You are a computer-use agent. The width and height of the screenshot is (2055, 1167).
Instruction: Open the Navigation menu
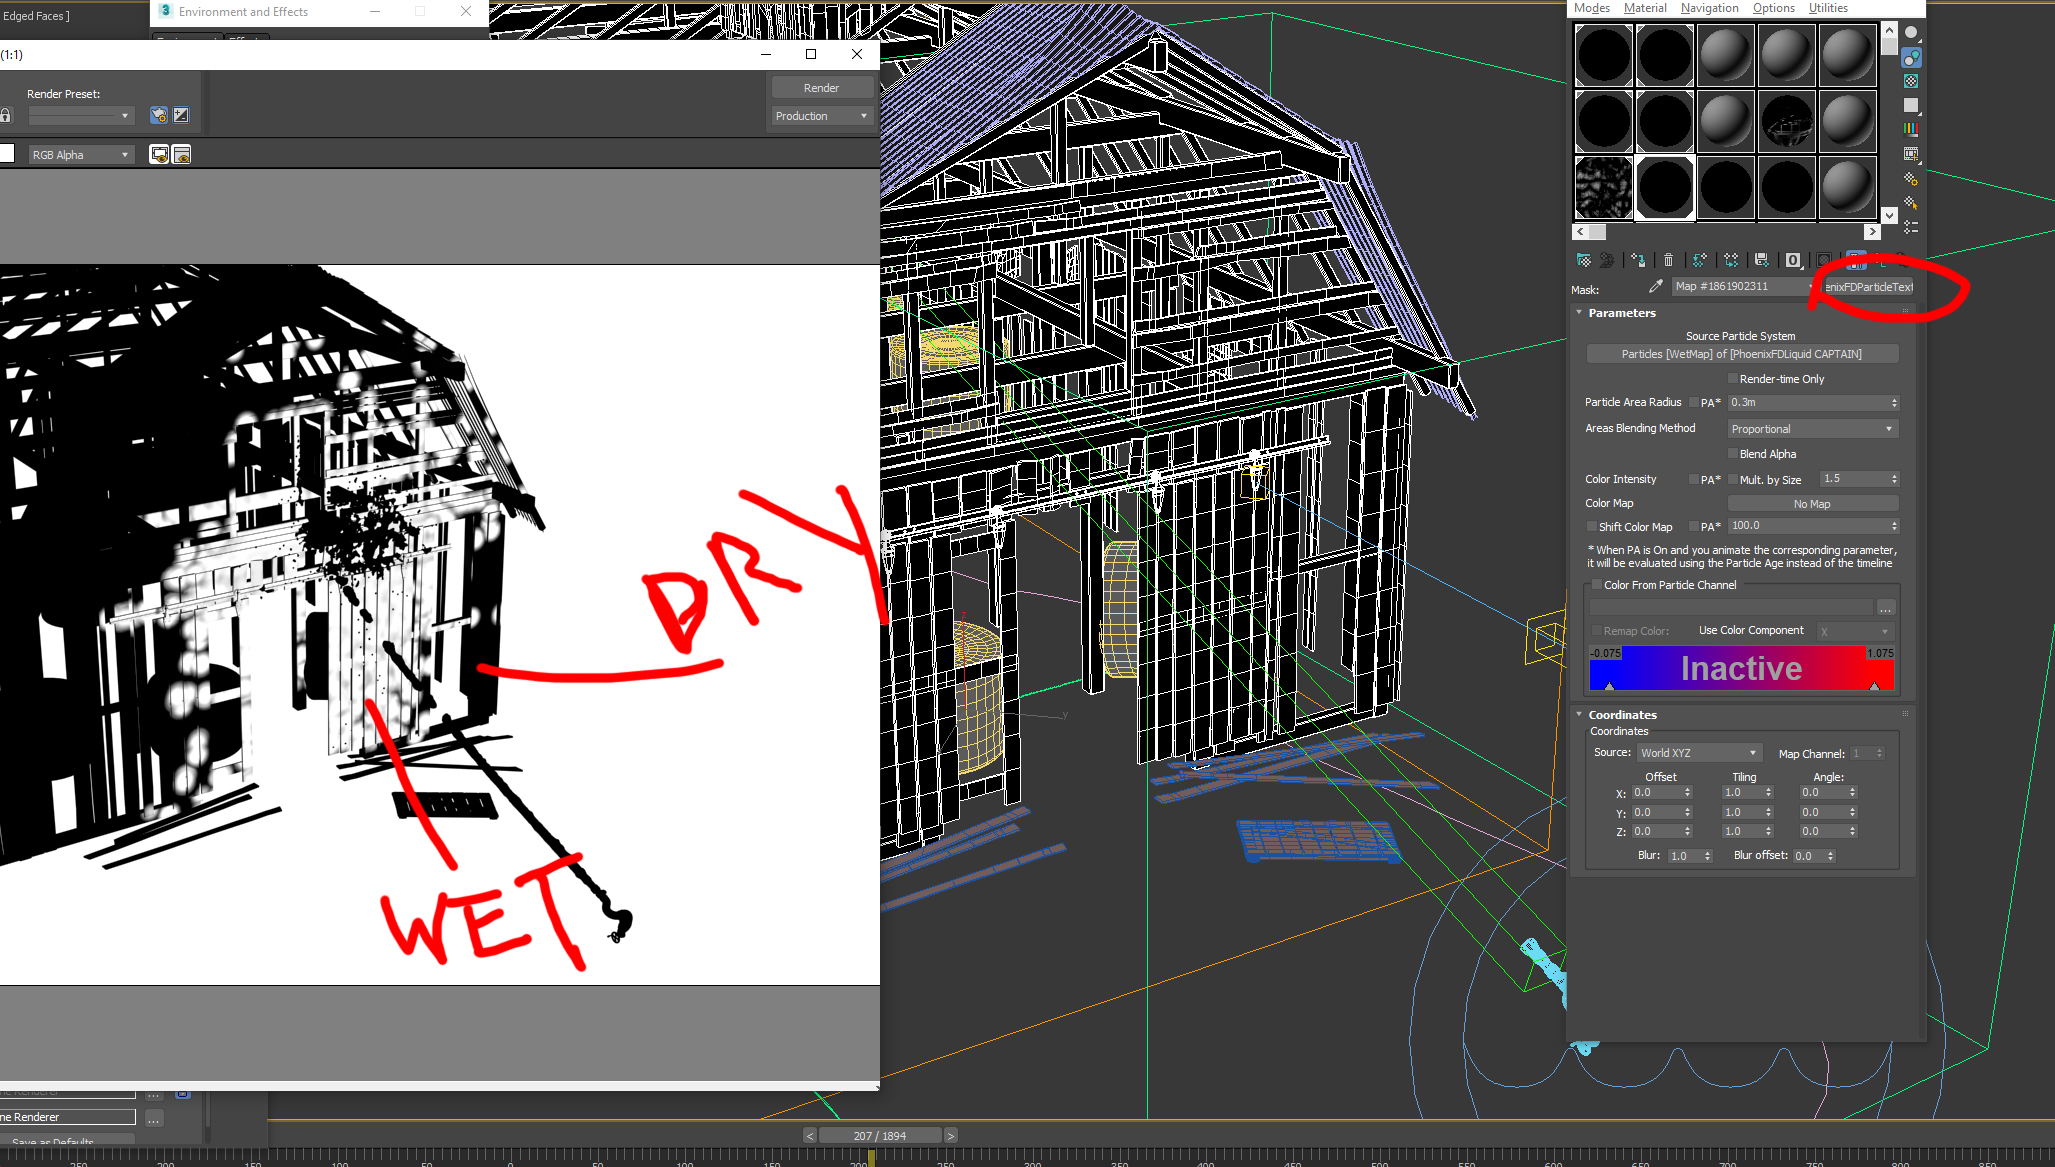click(1709, 8)
